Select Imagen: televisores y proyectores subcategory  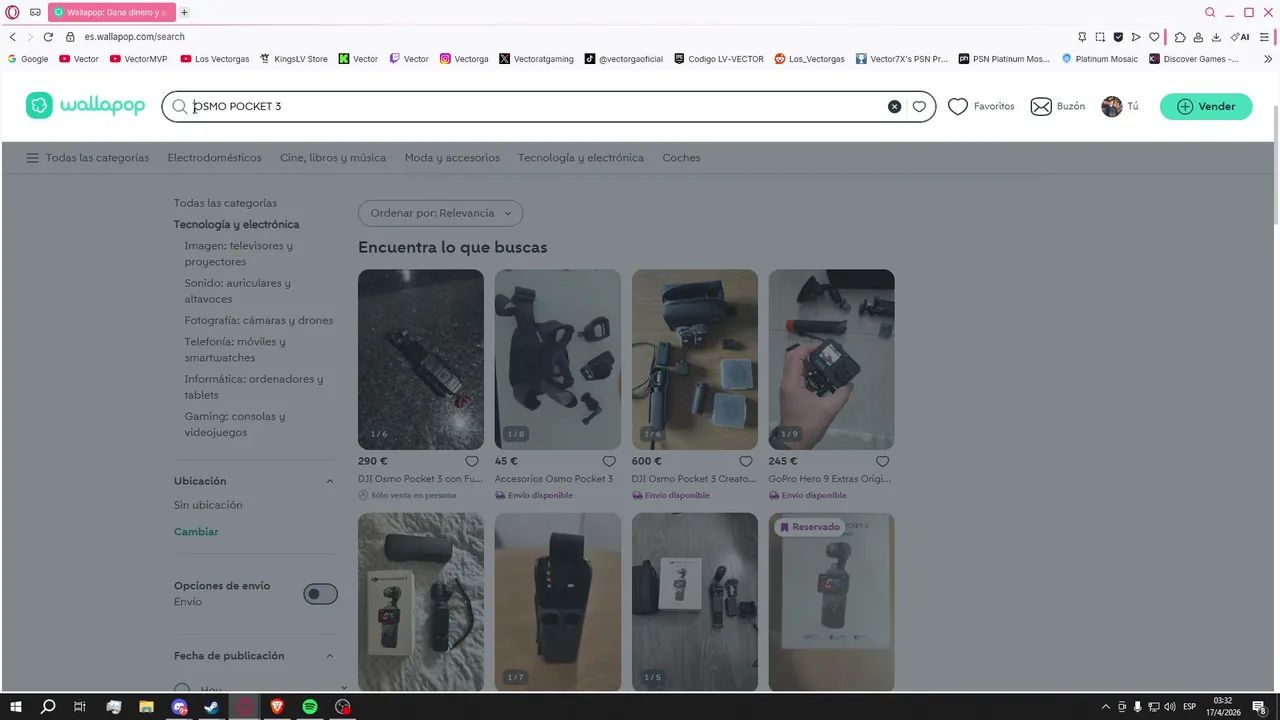pos(239,254)
